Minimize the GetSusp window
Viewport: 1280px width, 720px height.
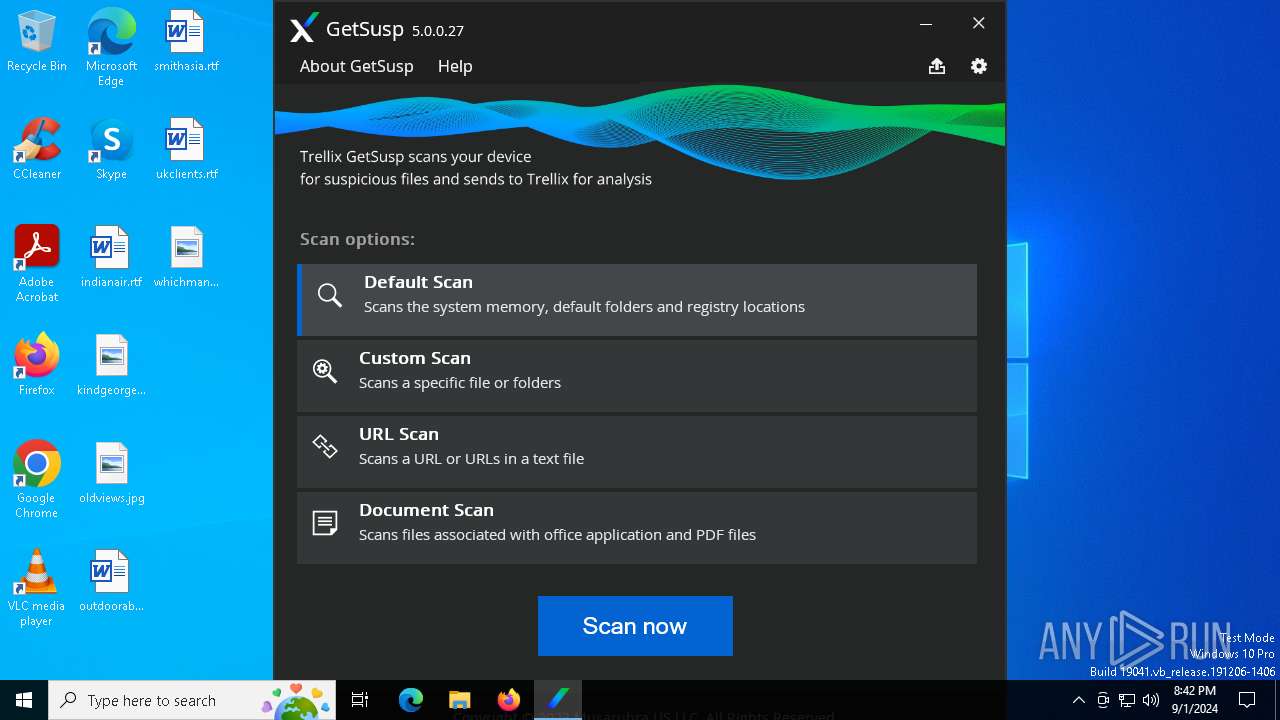[x=926, y=24]
